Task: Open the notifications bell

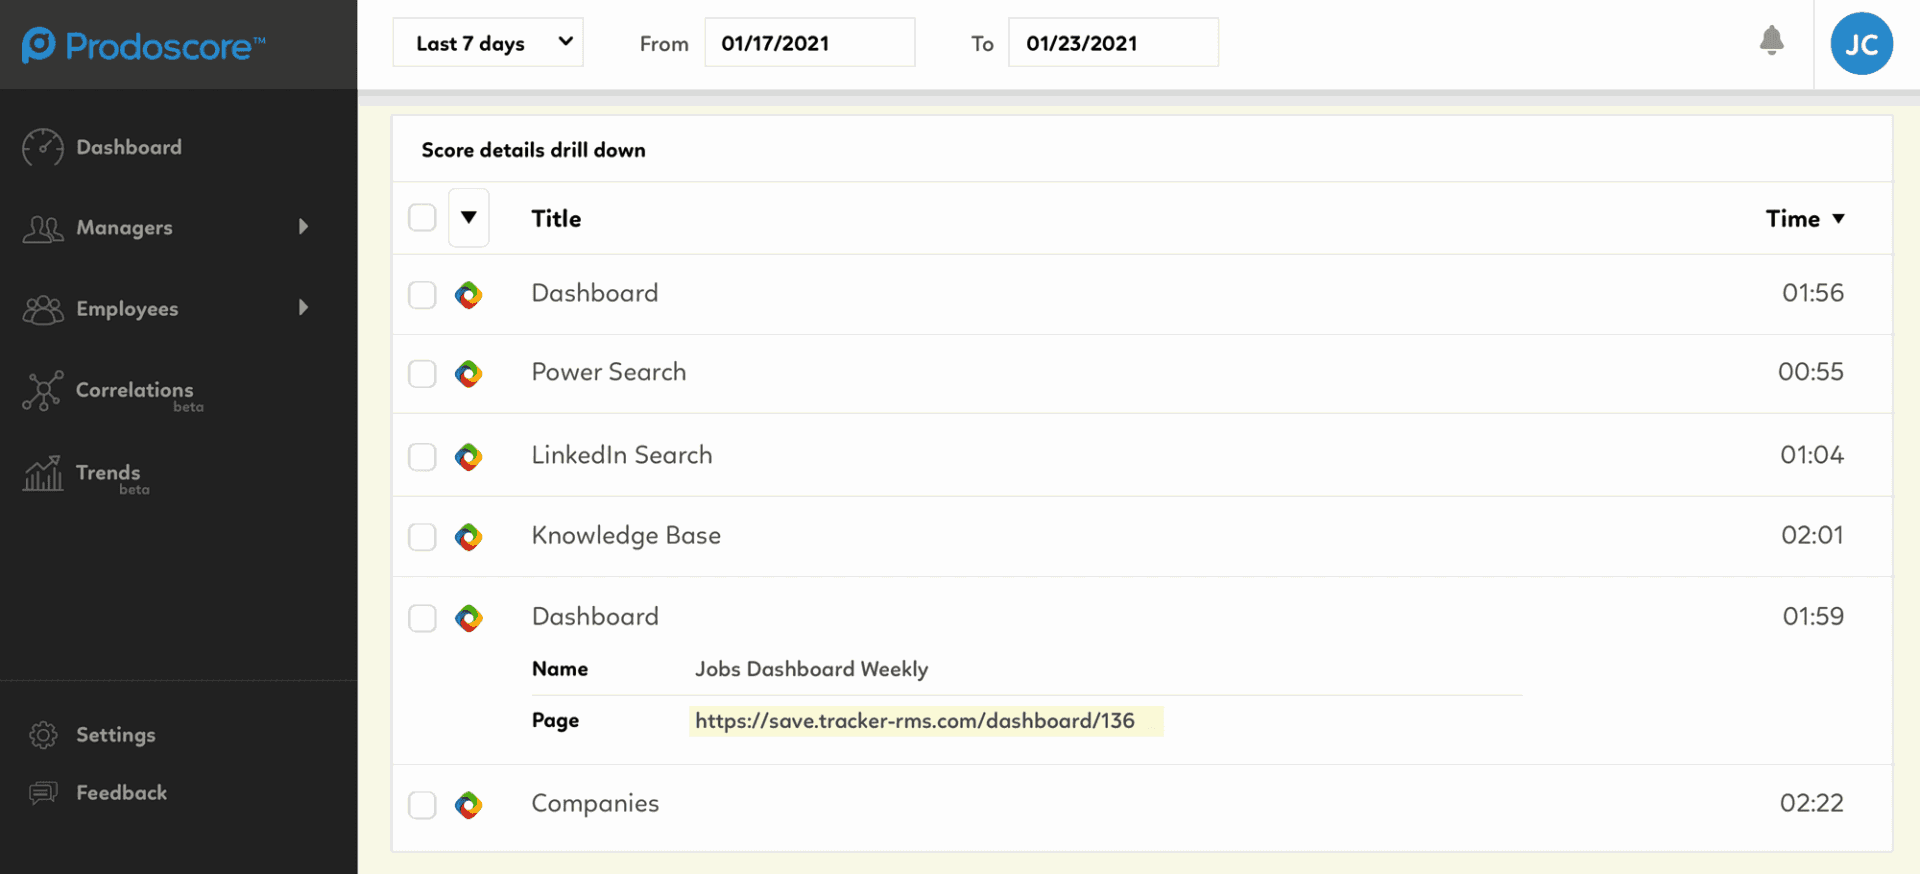Action: pos(1771,41)
